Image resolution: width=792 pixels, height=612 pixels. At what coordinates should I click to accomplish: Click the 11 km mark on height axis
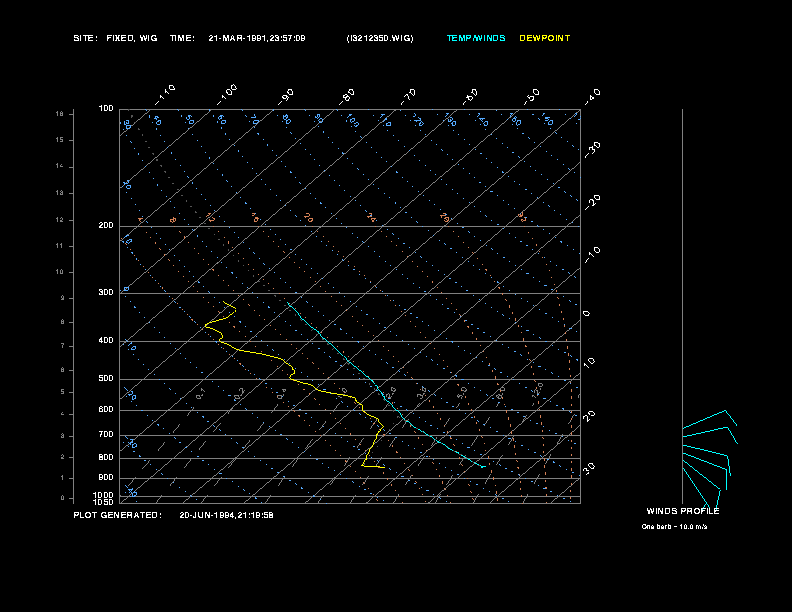click(x=60, y=246)
